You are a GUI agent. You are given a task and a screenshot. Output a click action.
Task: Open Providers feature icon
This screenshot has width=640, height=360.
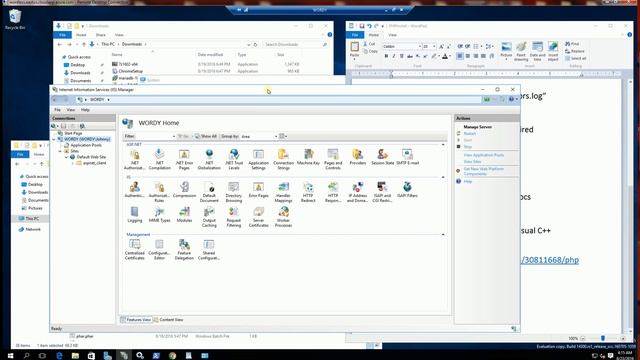(358, 157)
